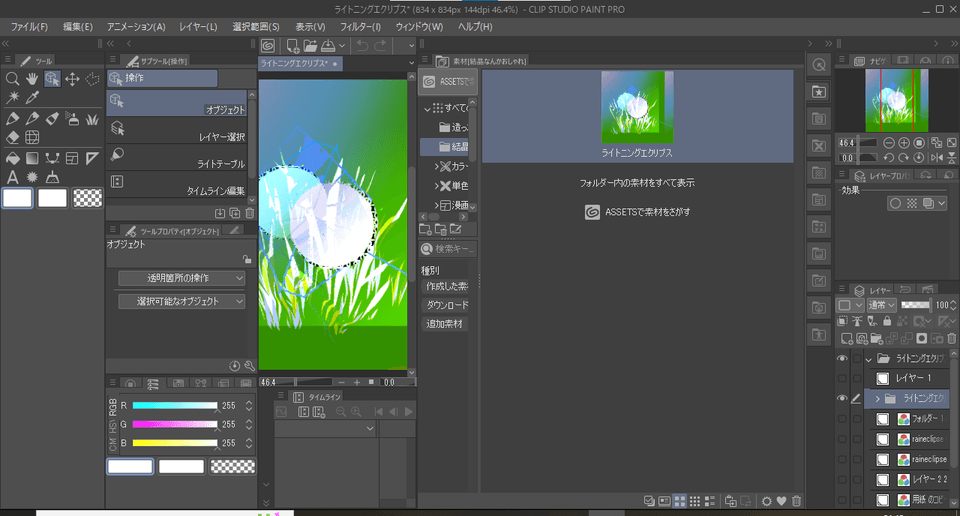The image size is (960, 516).
Task: Click the New layer folder icon
Action: coord(877,338)
